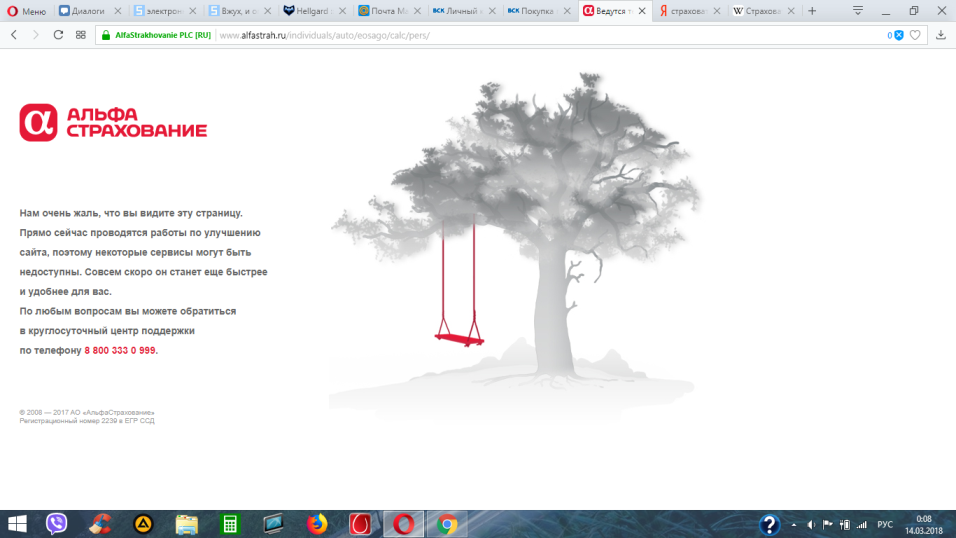956x538 pixels.
Task: Close the active Ведутся tab
Action: coord(642,11)
